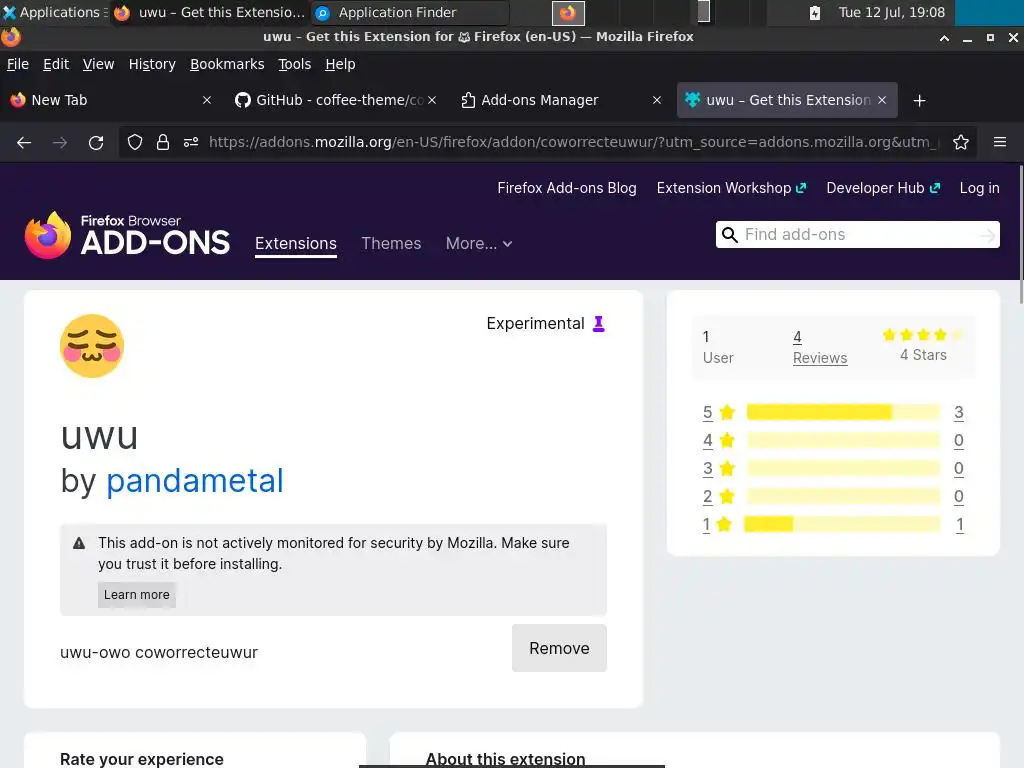Image resolution: width=1024 pixels, height=768 pixels.
Task: Switch to the Add-ons Manager tab
Action: 559,100
